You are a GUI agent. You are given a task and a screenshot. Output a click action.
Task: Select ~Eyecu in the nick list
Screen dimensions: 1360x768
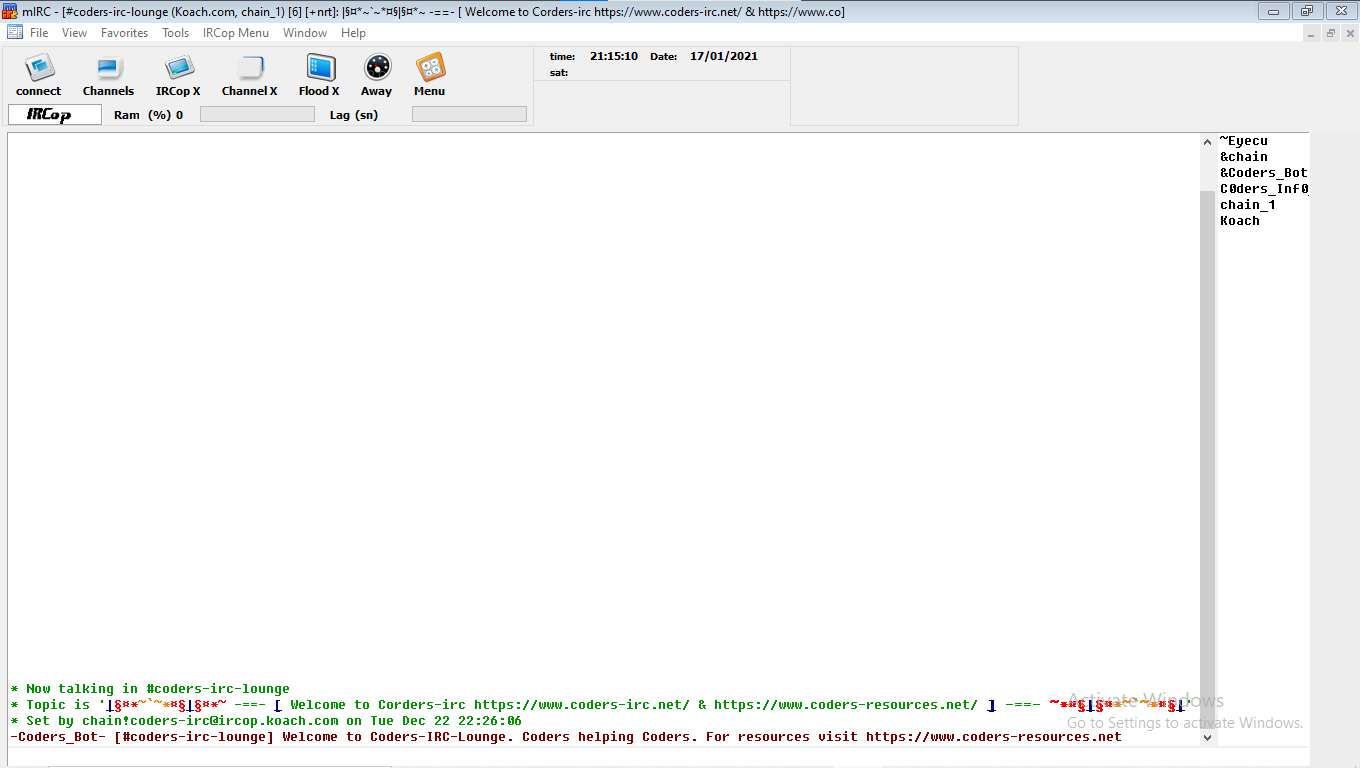(1244, 141)
